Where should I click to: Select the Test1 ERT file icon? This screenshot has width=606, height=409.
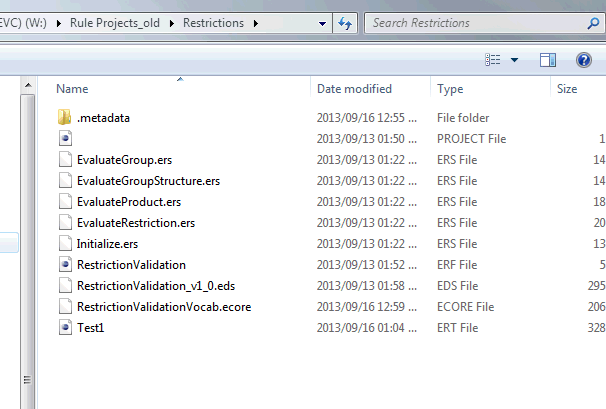click(65, 327)
